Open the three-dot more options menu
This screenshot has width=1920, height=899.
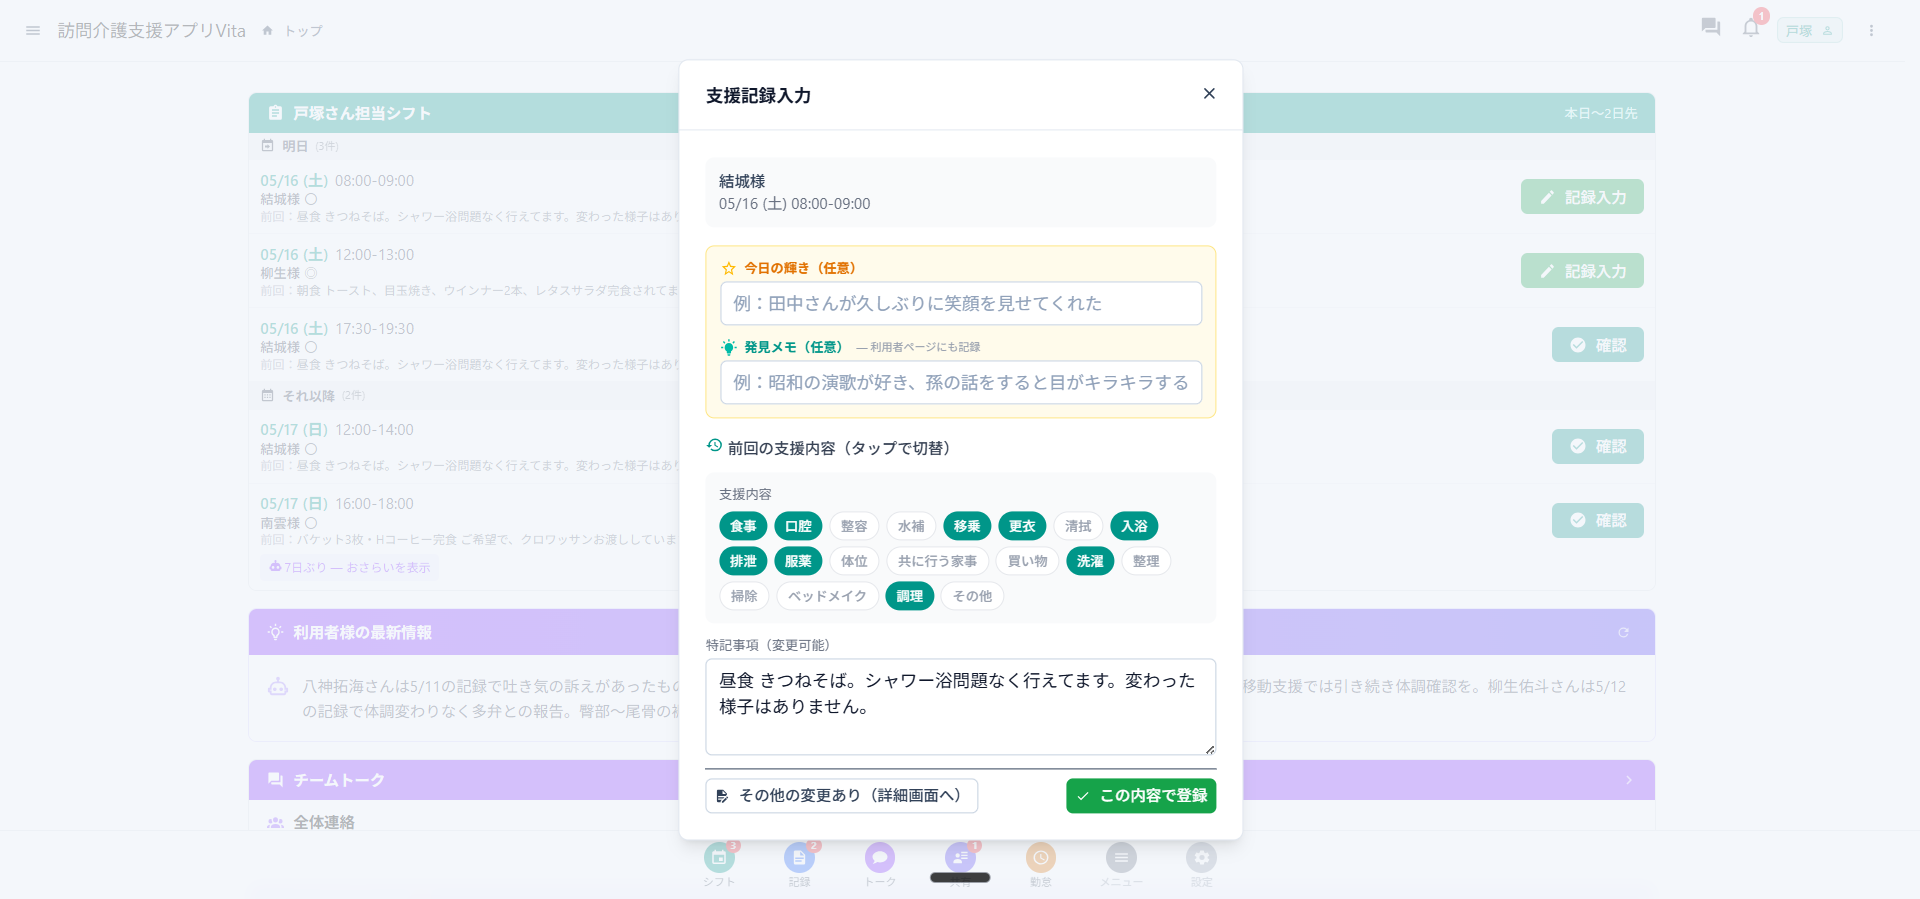1871,31
